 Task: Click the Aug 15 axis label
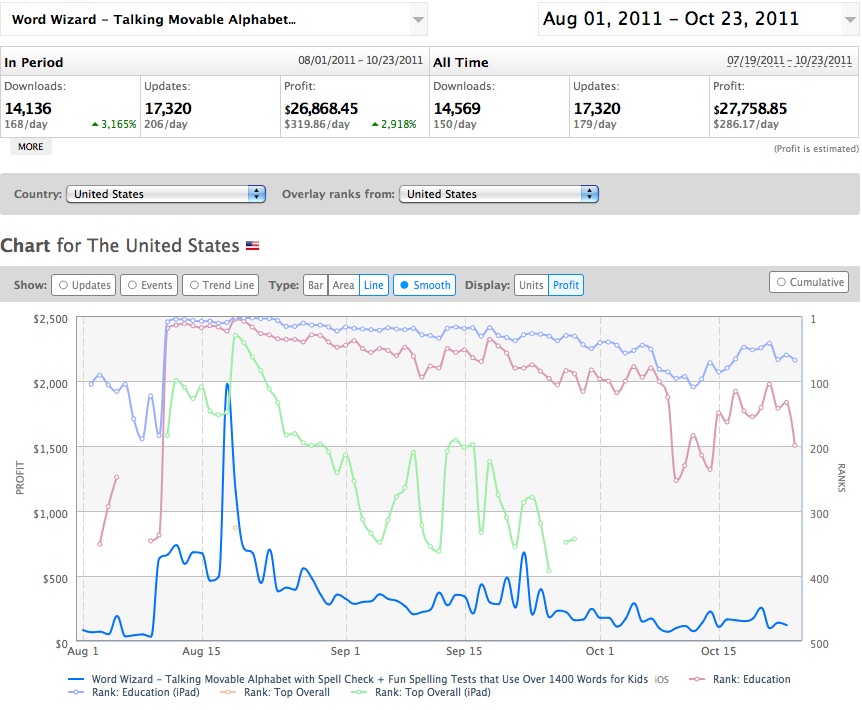point(201,651)
